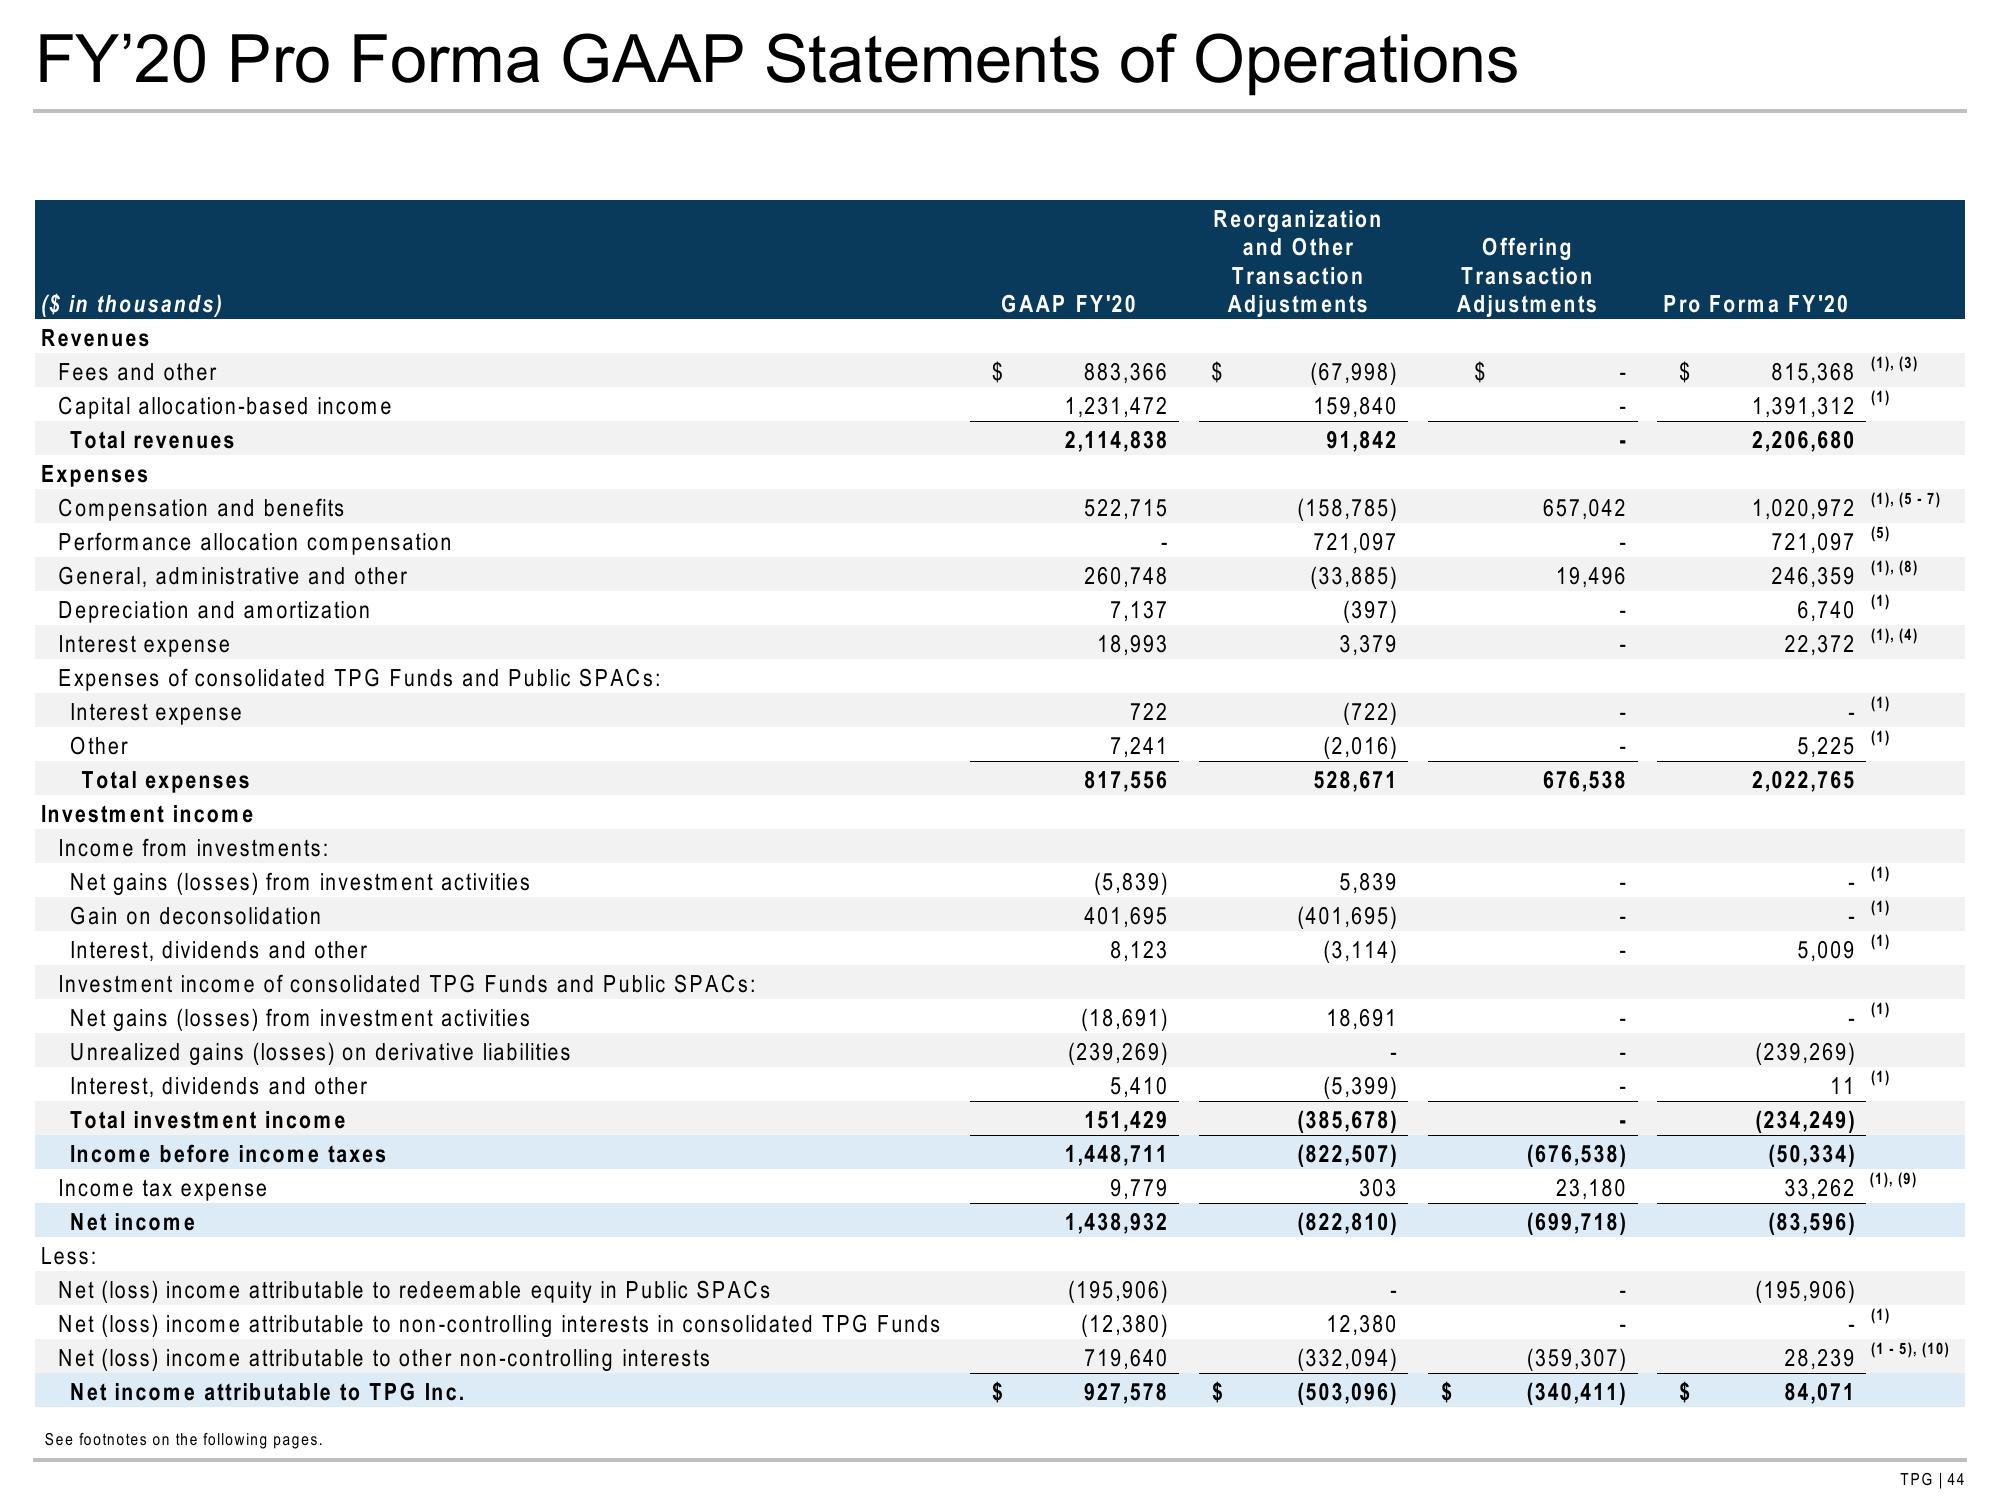The width and height of the screenshot is (2000, 1500).
Task: Select the '($ in thousands)' header label
Action: 132,304
